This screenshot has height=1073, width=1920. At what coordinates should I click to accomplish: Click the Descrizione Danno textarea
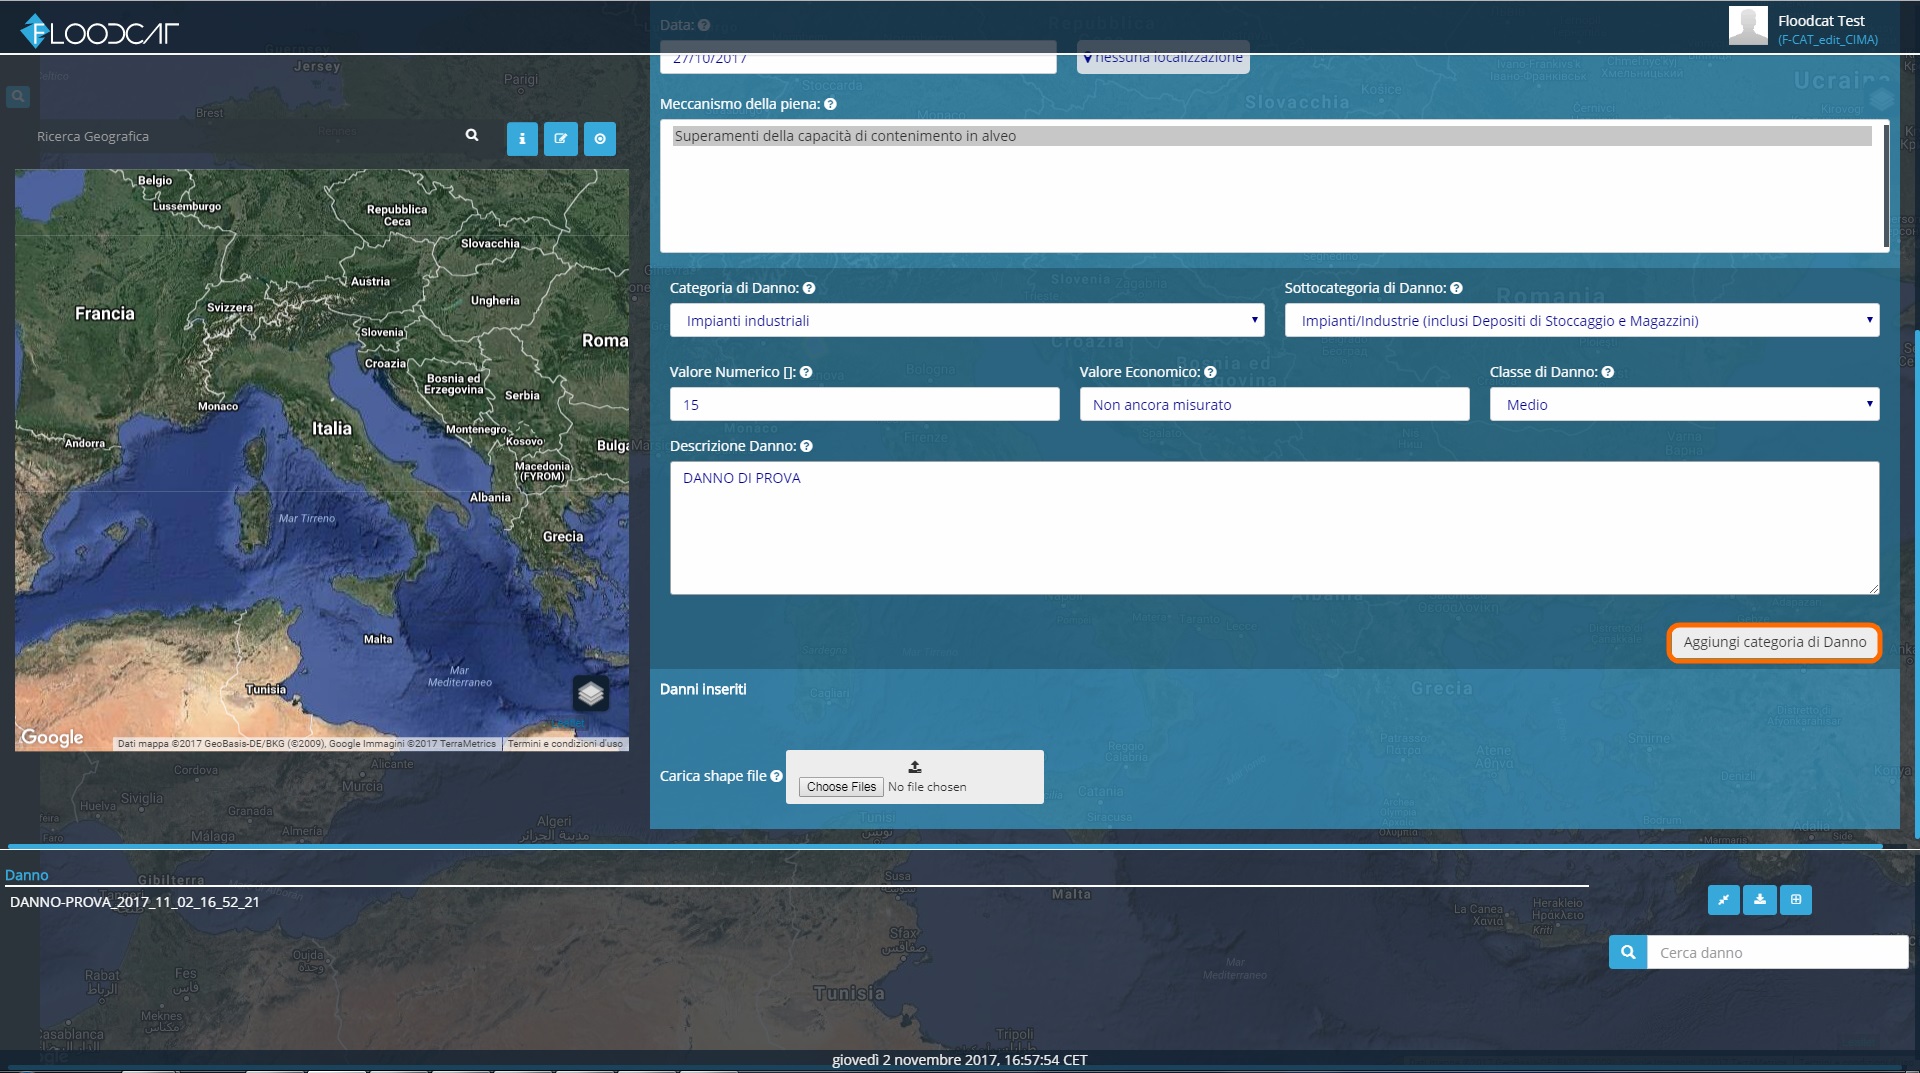(x=1275, y=528)
